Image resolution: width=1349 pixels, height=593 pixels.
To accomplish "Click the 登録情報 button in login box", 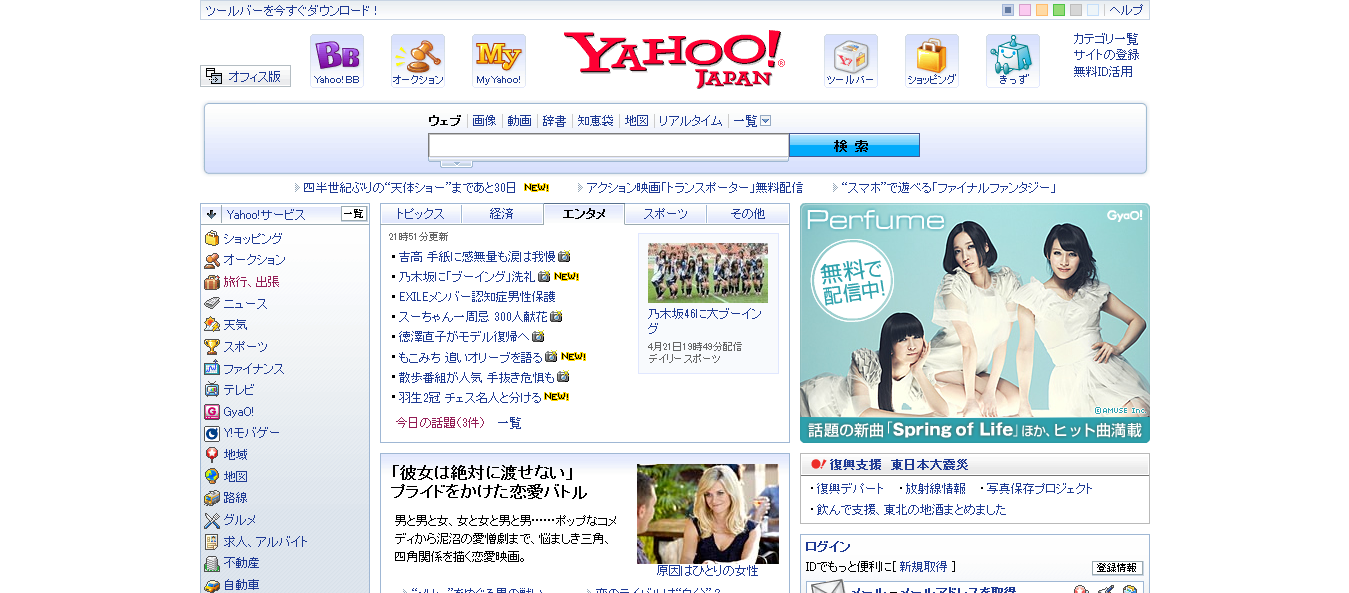I will 1117,568.
